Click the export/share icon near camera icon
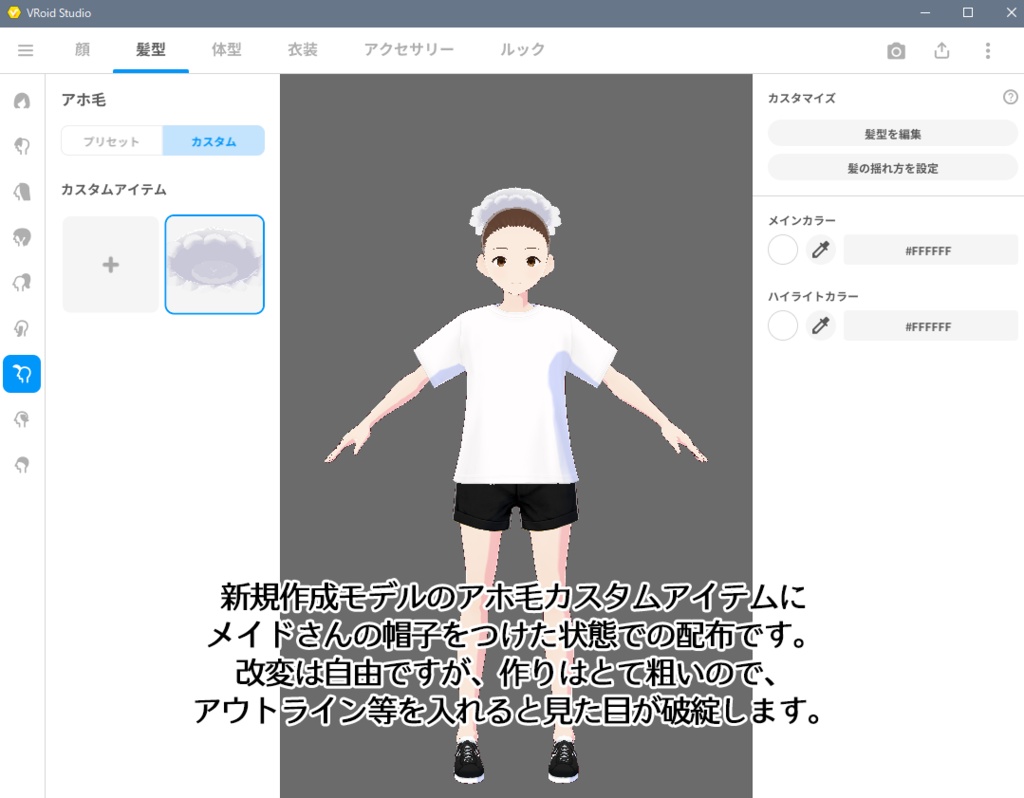 click(942, 50)
